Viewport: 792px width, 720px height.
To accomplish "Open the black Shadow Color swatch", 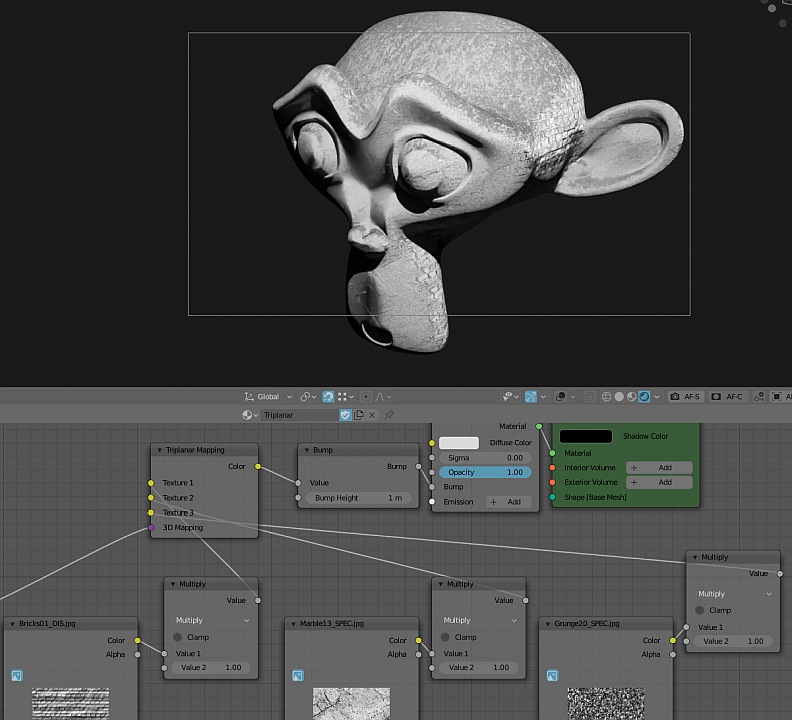I will (585, 436).
